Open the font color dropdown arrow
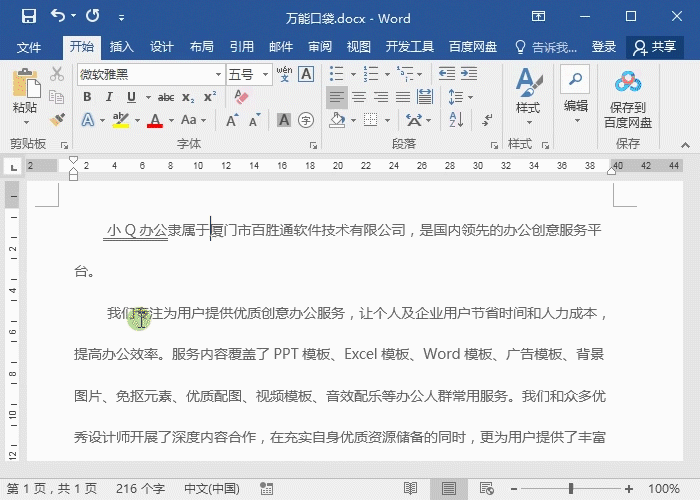Image resolution: width=700 pixels, height=500 pixels. [171, 121]
